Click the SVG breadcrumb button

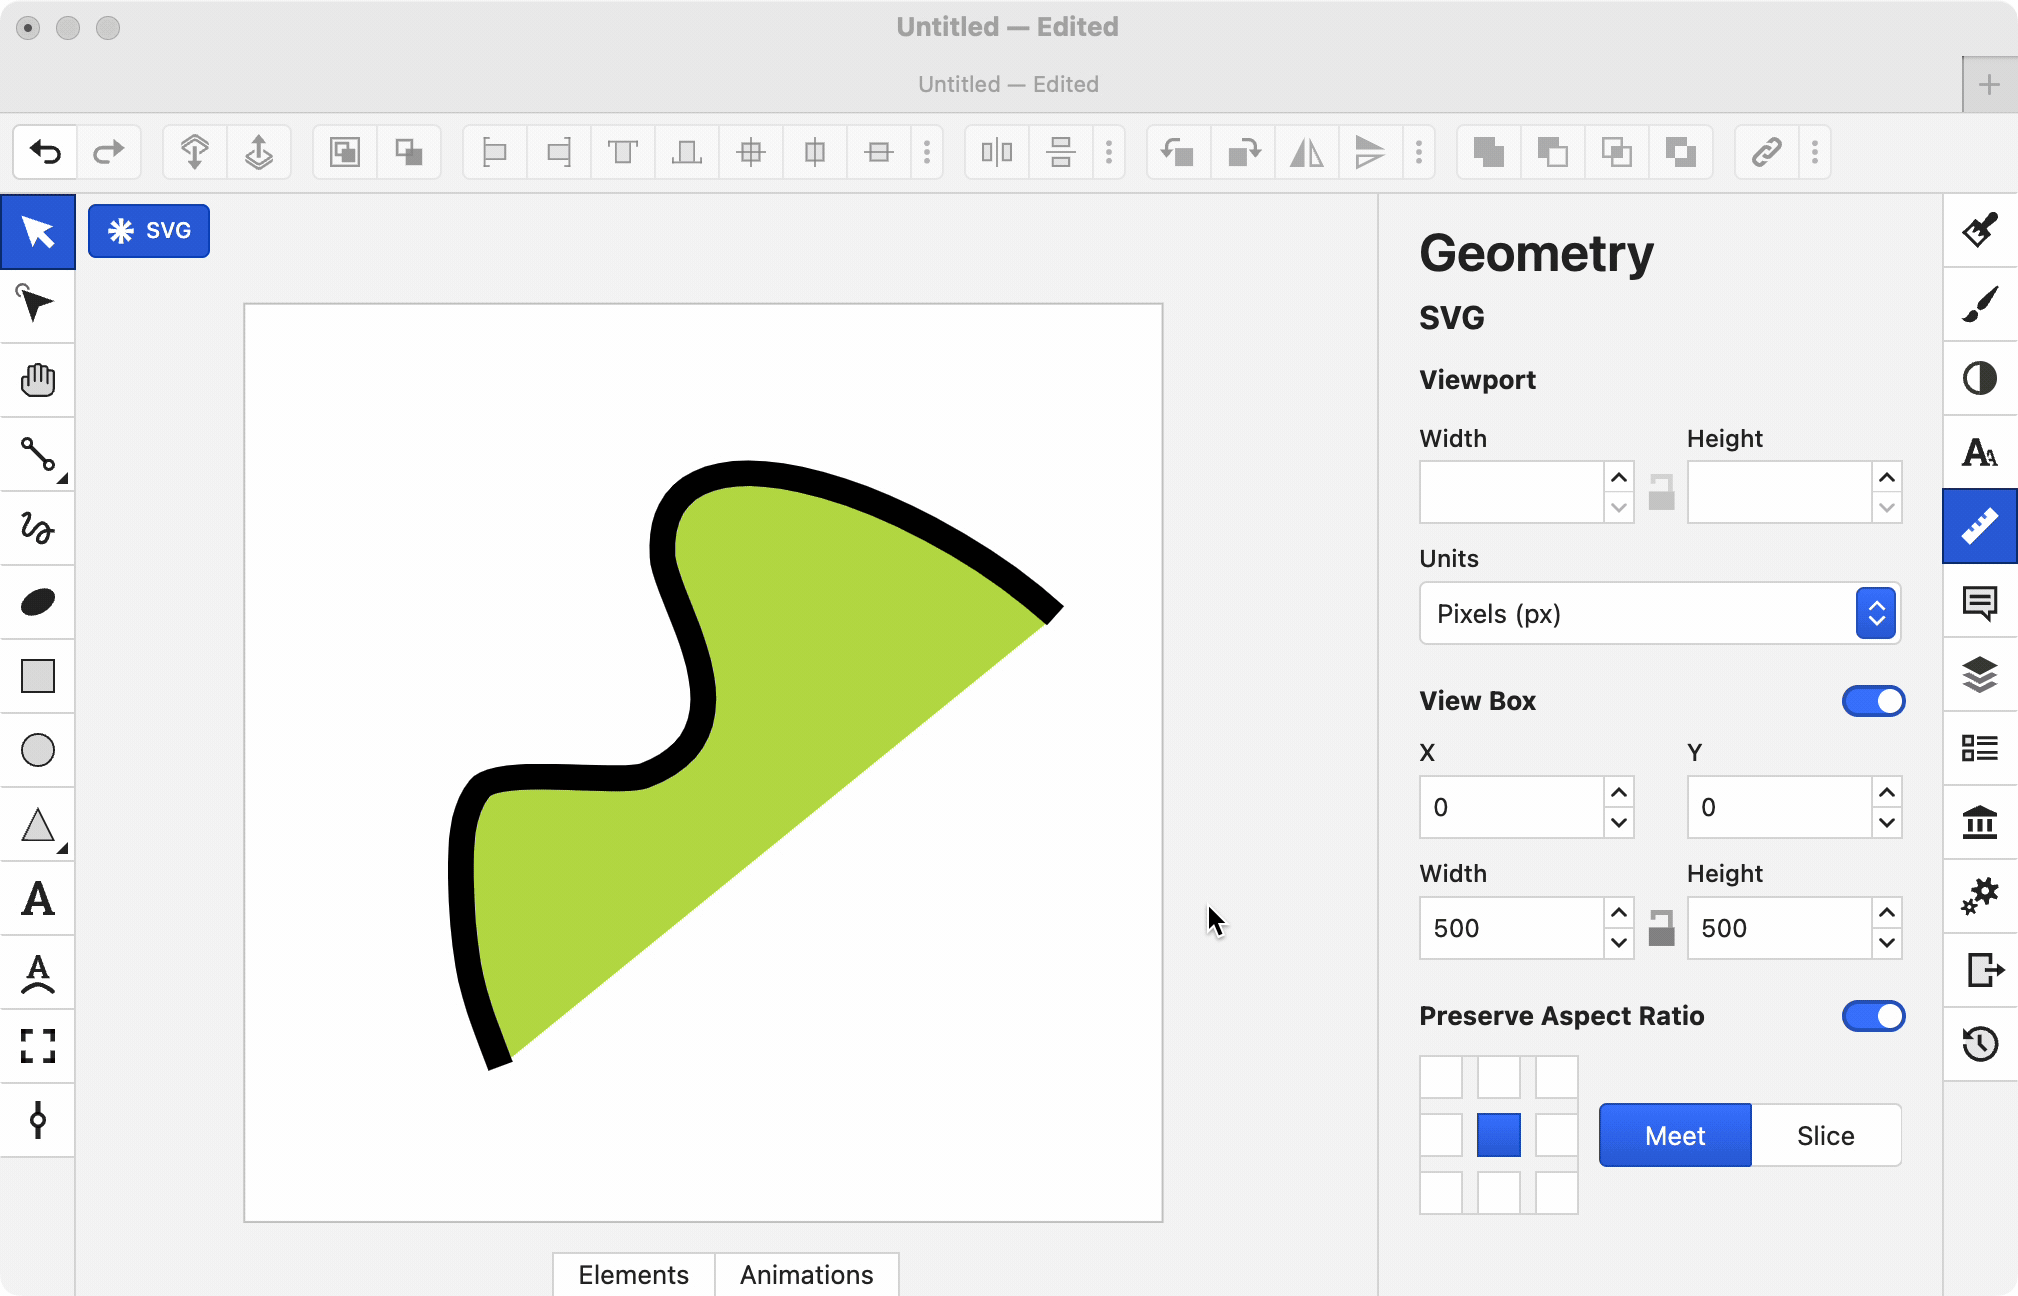149,231
